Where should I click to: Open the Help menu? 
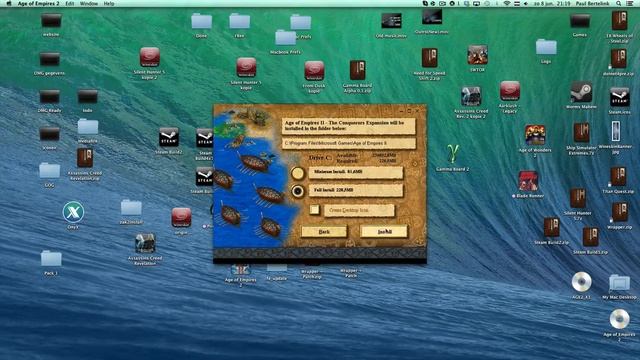109,3
